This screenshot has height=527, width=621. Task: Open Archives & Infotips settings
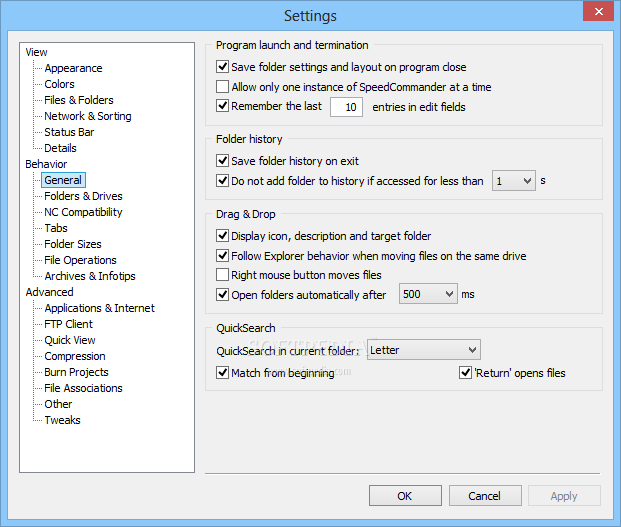(90, 276)
